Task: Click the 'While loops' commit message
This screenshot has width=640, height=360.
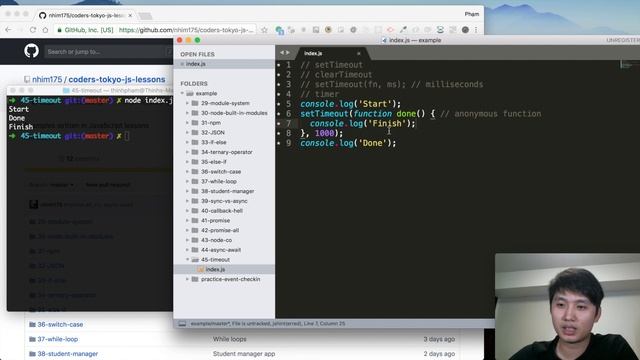Action: pyautogui.click(x=229, y=339)
